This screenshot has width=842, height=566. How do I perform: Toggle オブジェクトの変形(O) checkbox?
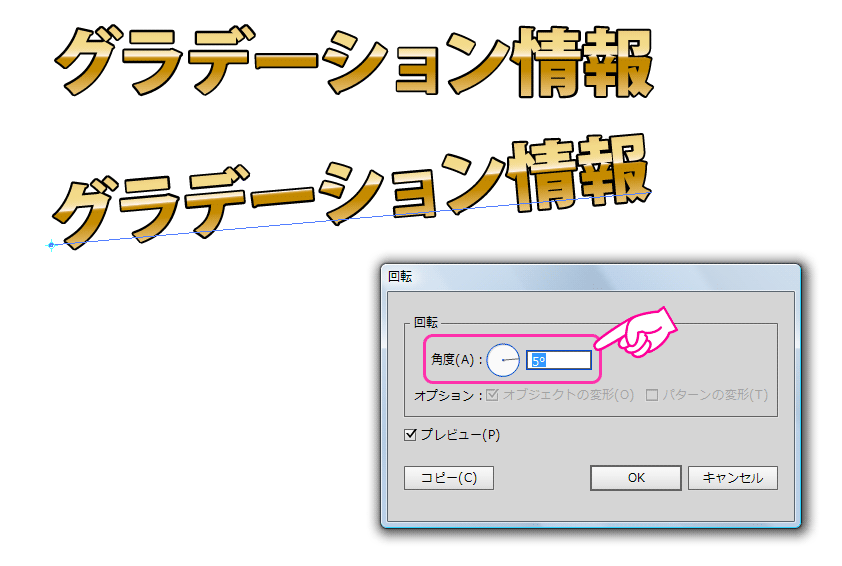pyautogui.click(x=492, y=395)
